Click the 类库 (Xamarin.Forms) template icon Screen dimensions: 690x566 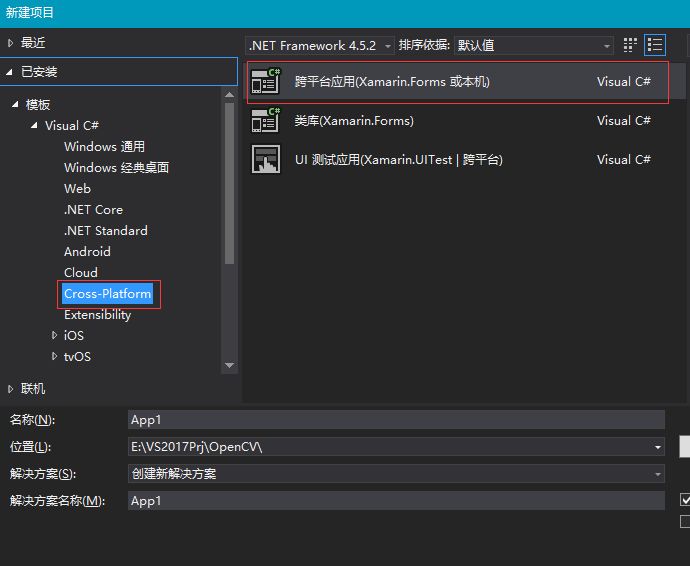(x=265, y=121)
